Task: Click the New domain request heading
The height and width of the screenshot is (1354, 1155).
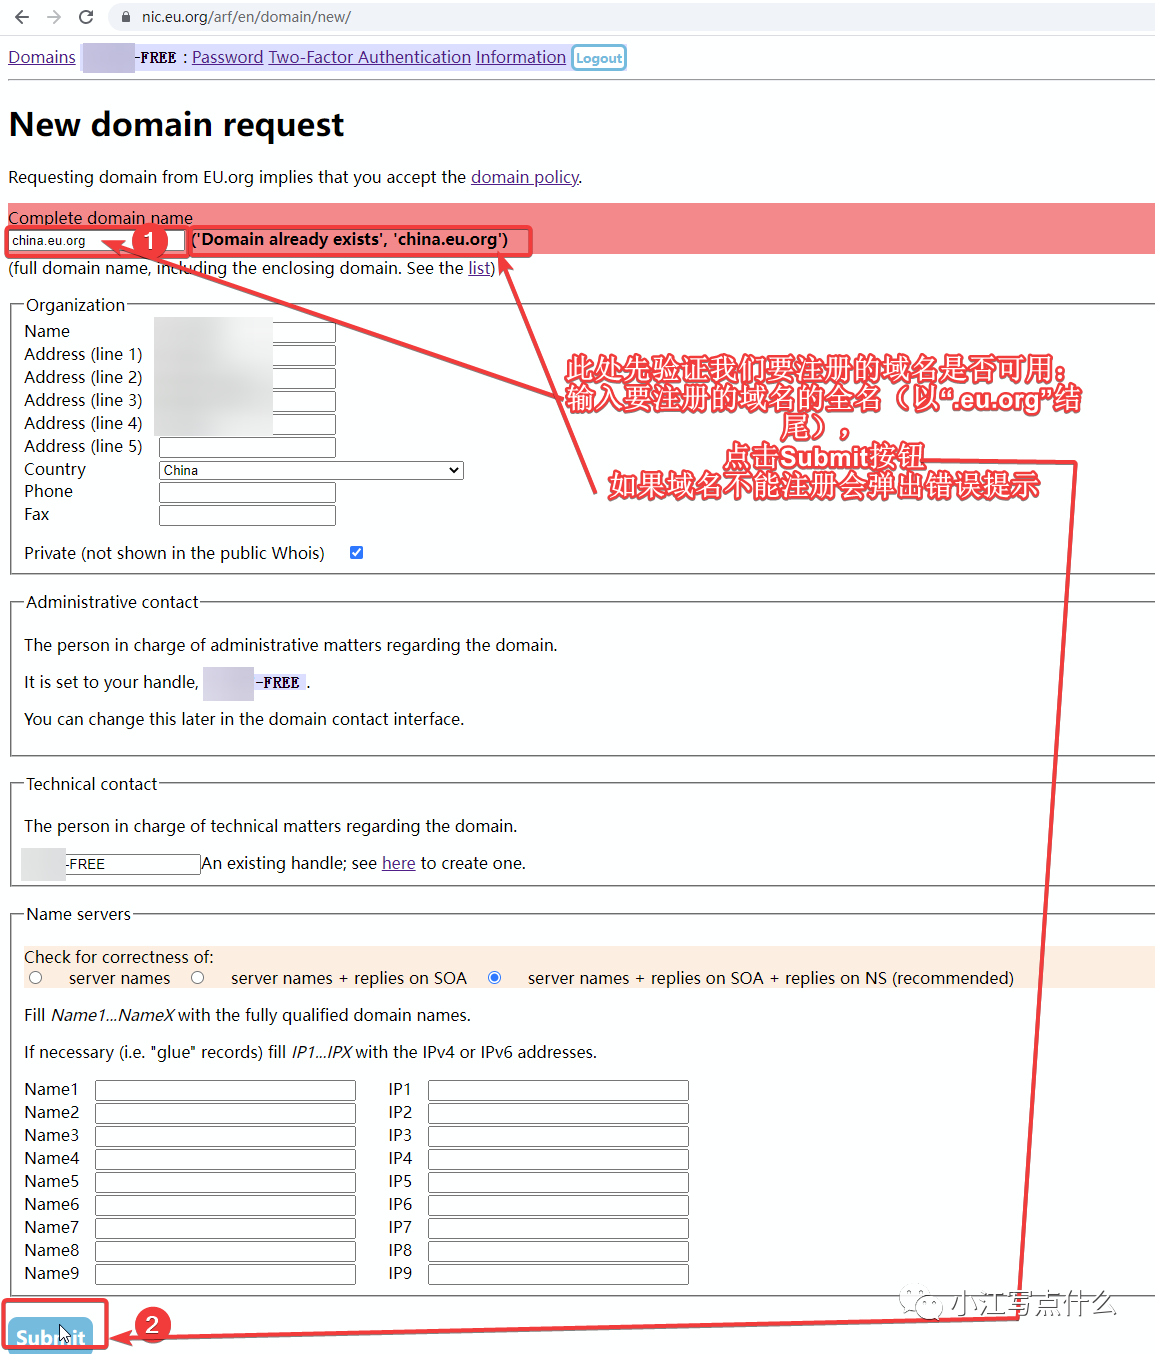Action: (176, 124)
